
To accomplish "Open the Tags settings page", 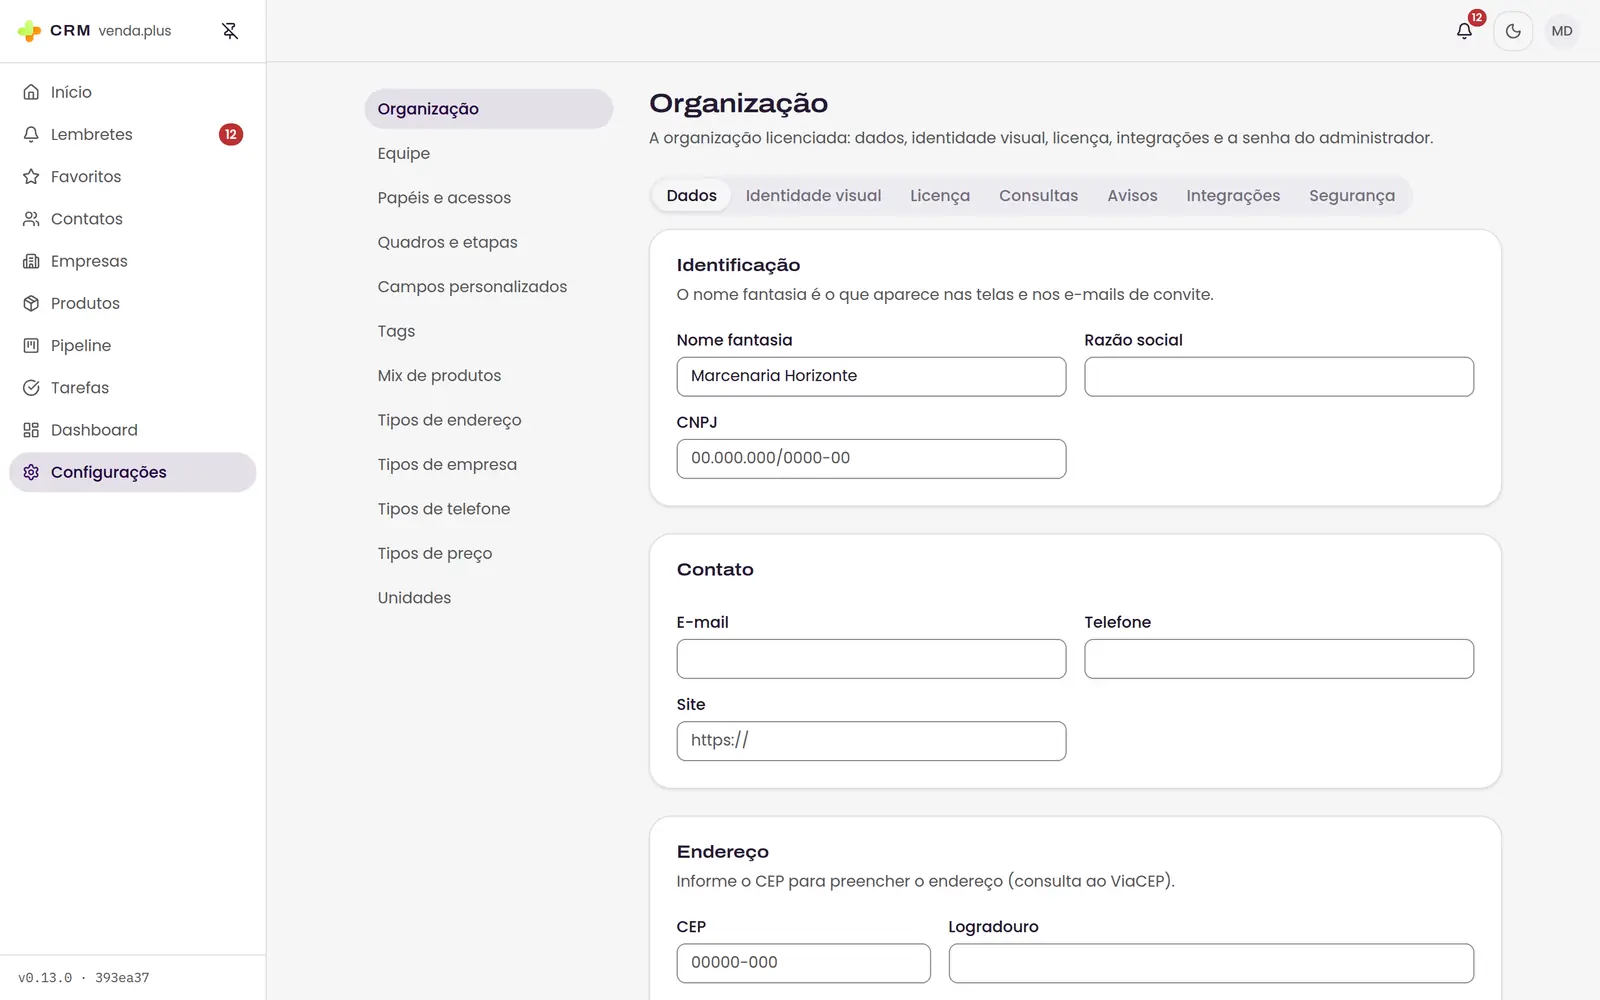I will pos(489,331).
